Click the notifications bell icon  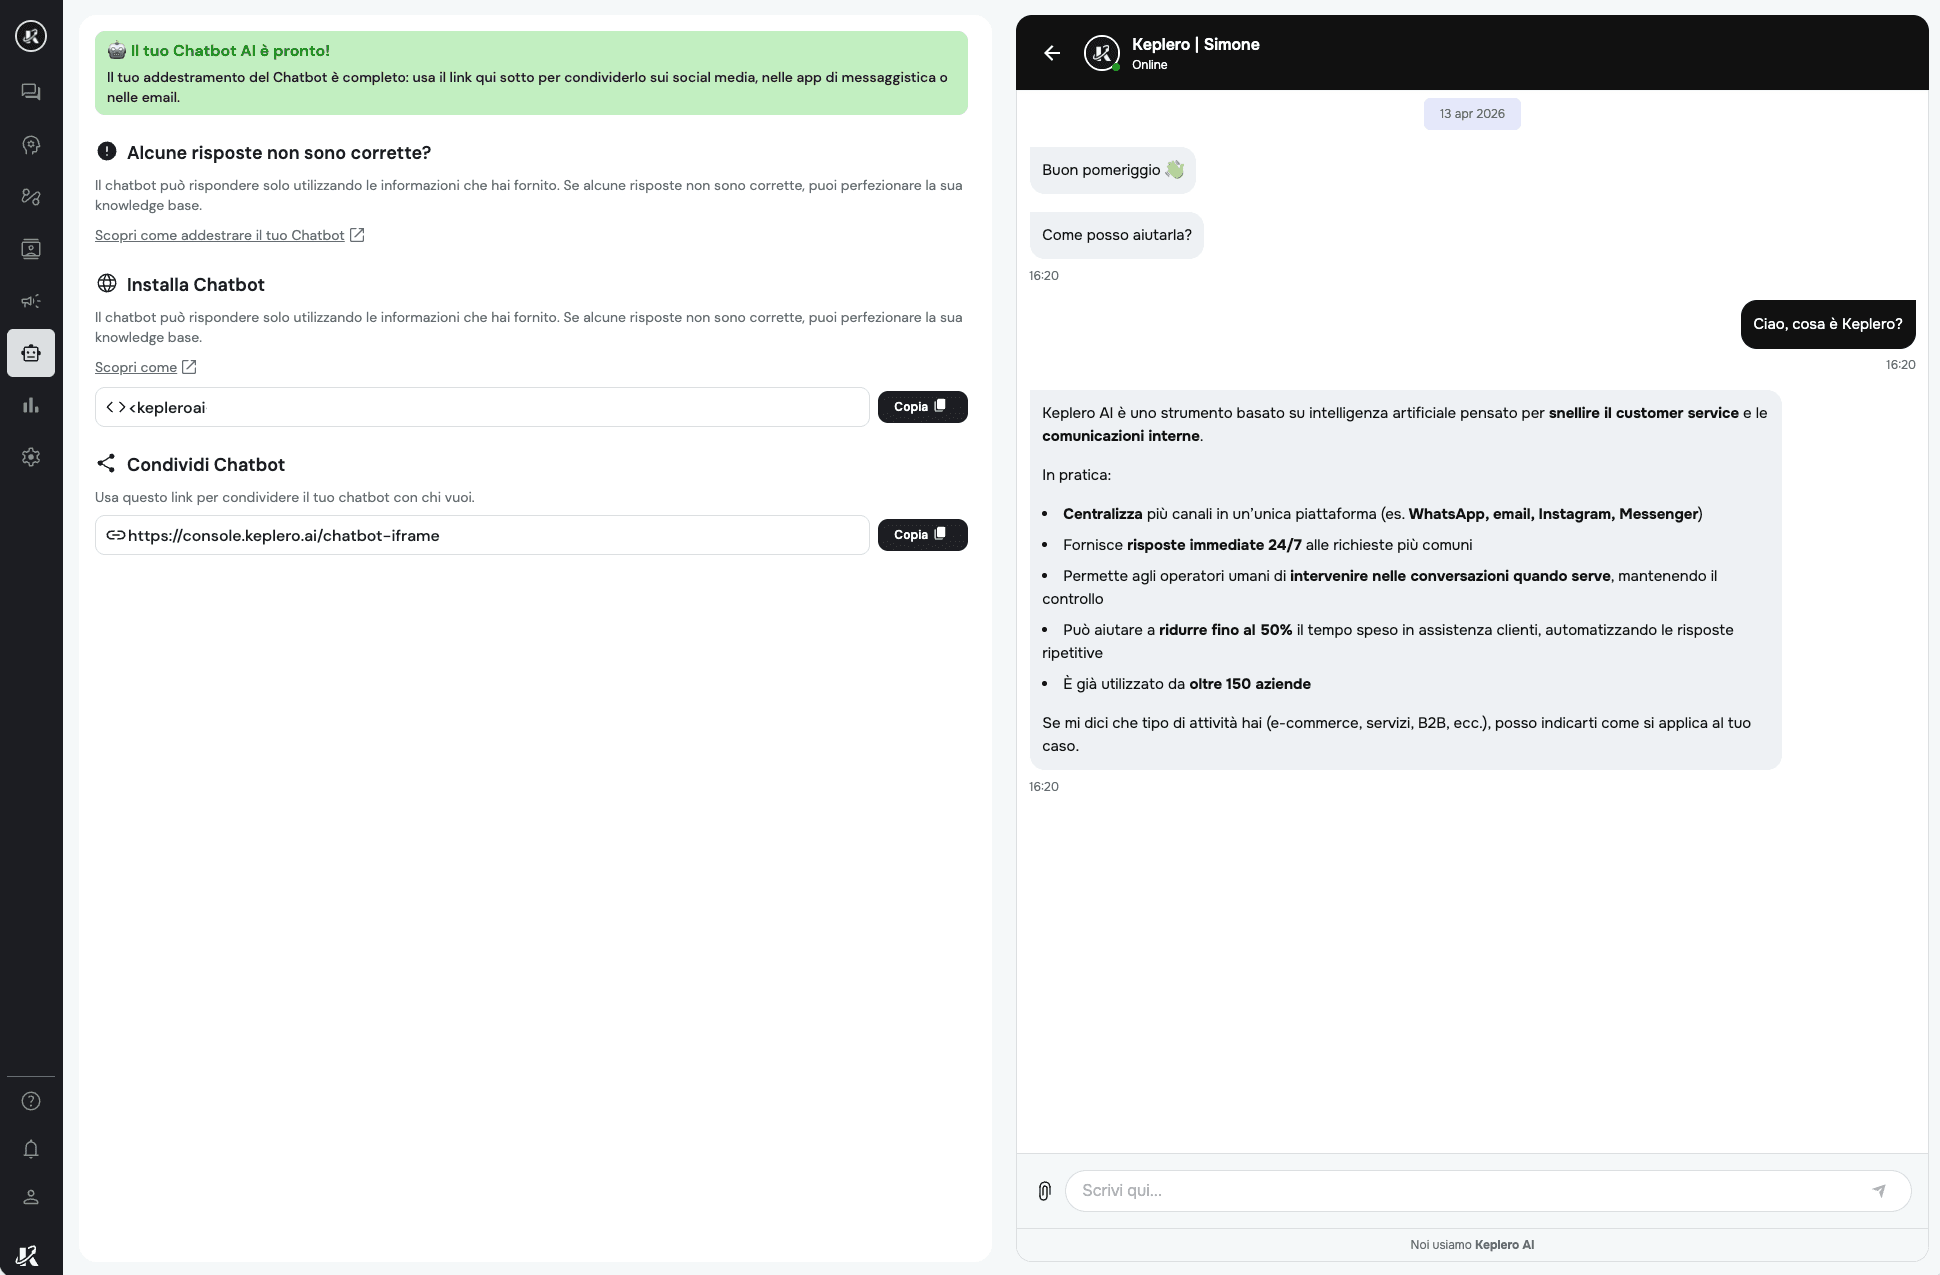click(x=31, y=1149)
